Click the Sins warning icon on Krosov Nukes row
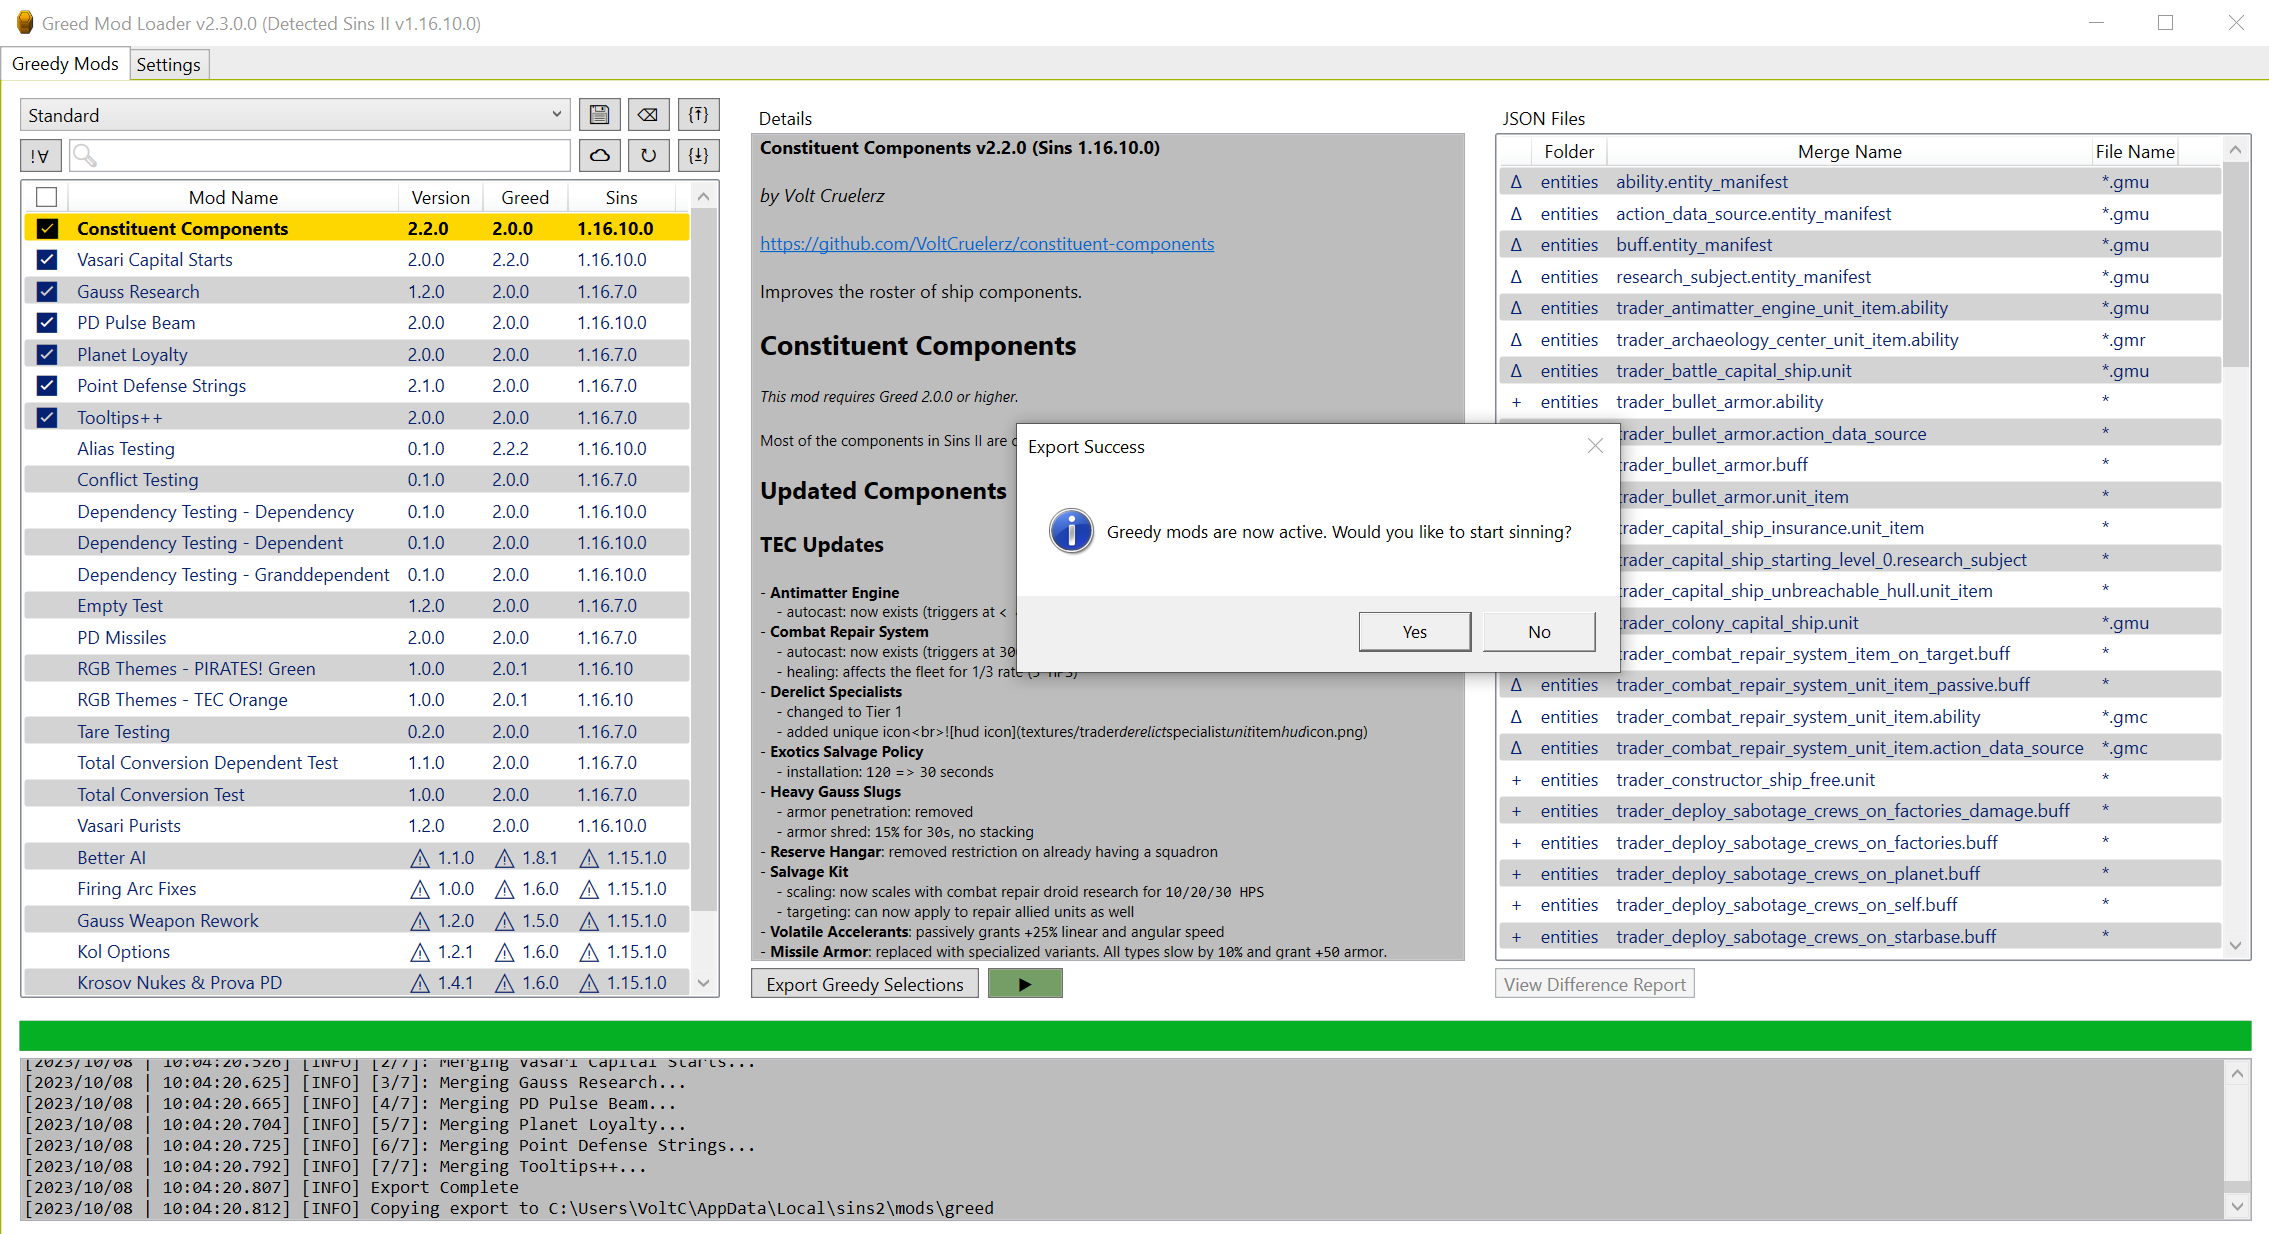The image size is (2269, 1234). click(x=589, y=983)
